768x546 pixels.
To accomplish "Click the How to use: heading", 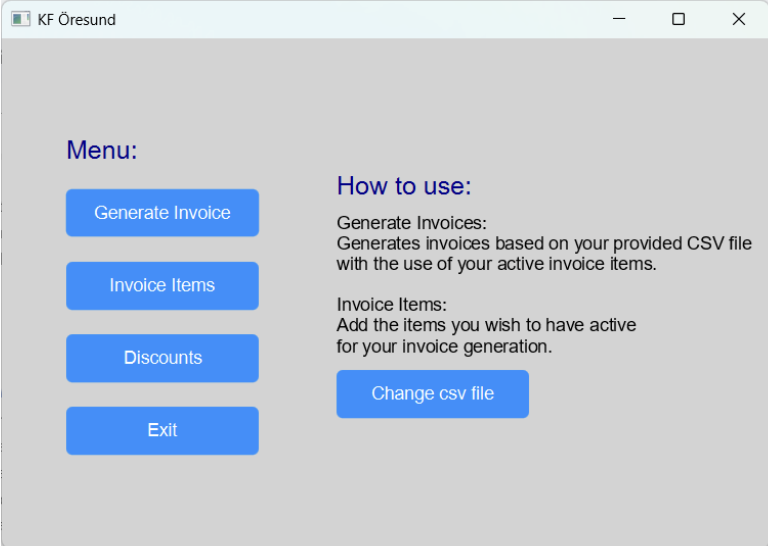I will [x=403, y=186].
